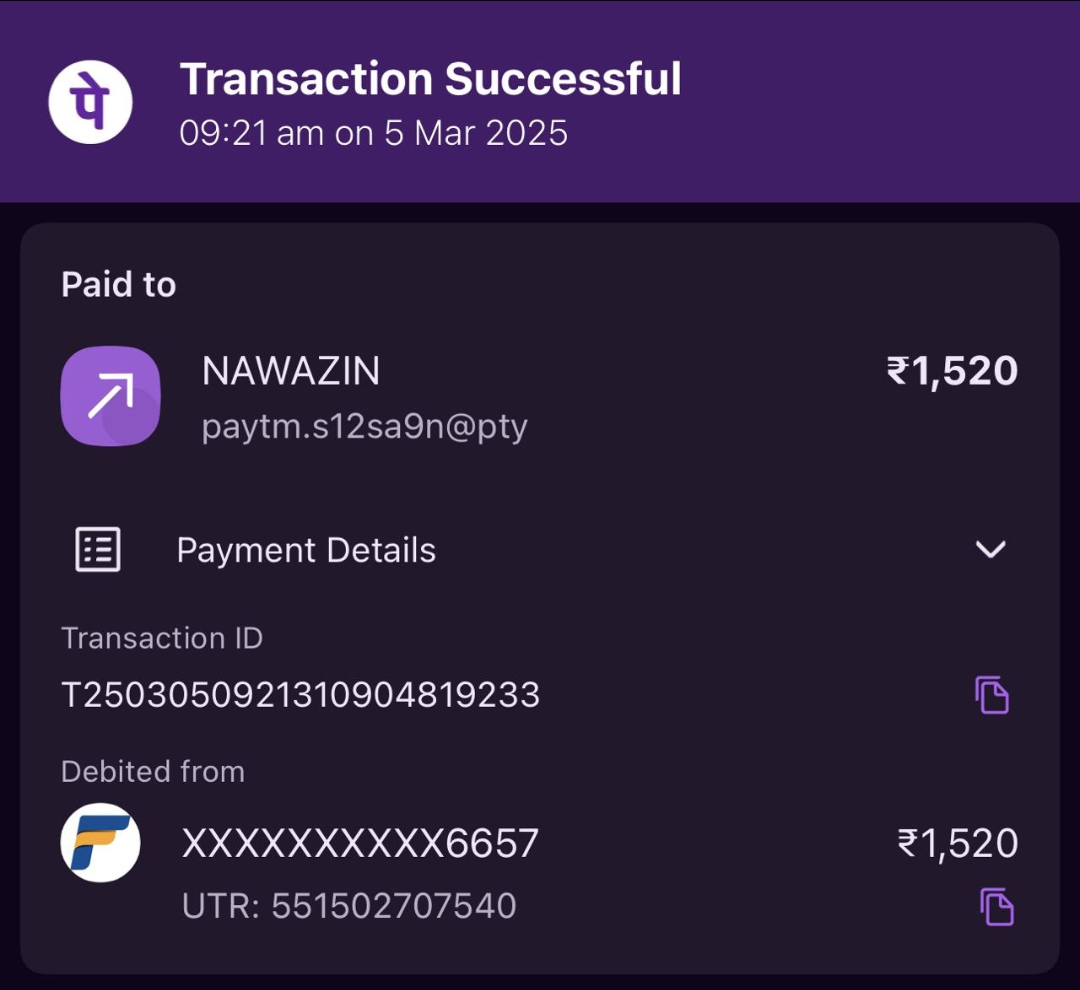This screenshot has height=990, width=1080.
Task: Select recipient name NAWAZIN
Action: (x=291, y=372)
